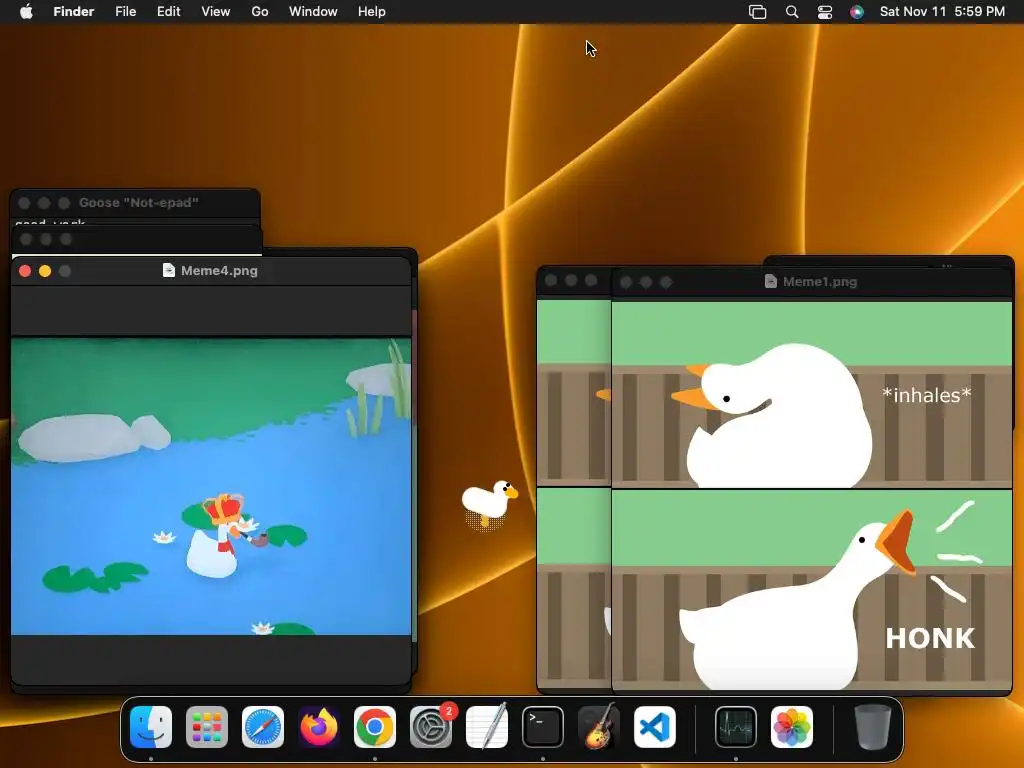Open the Edit menu

click(168, 12)
